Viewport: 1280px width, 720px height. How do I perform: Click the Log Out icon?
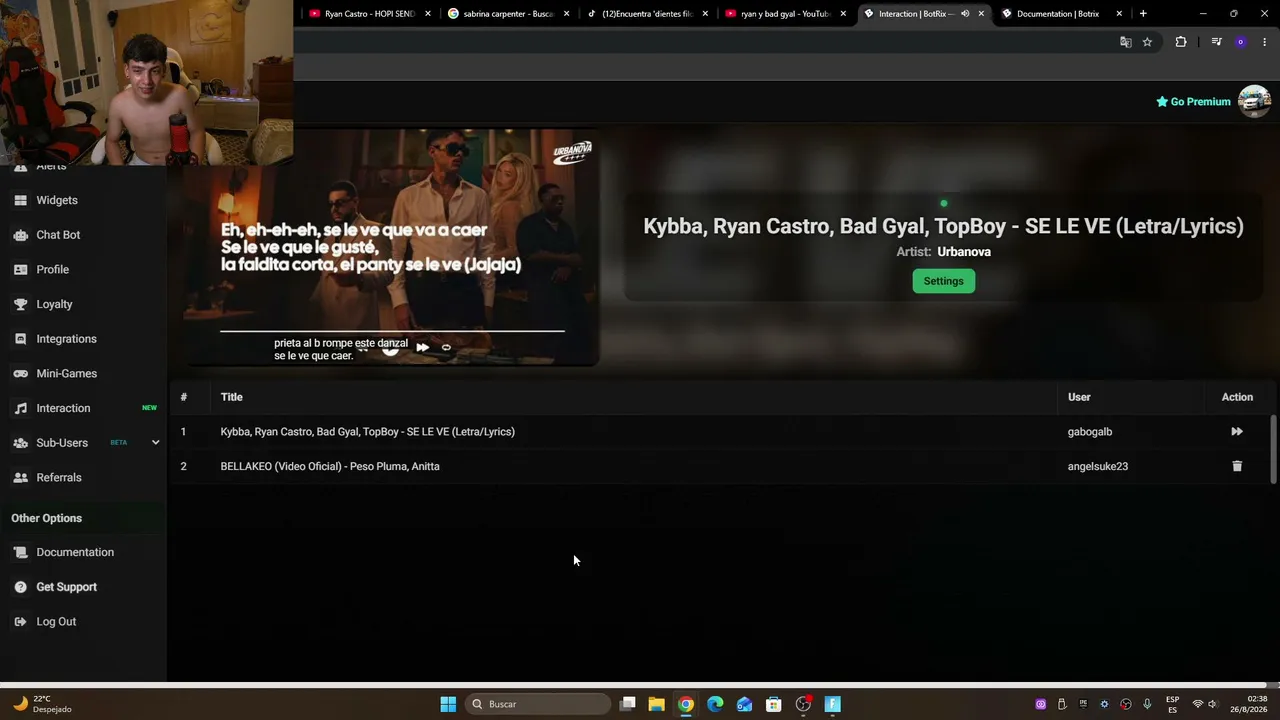click(x=20, y=622)
